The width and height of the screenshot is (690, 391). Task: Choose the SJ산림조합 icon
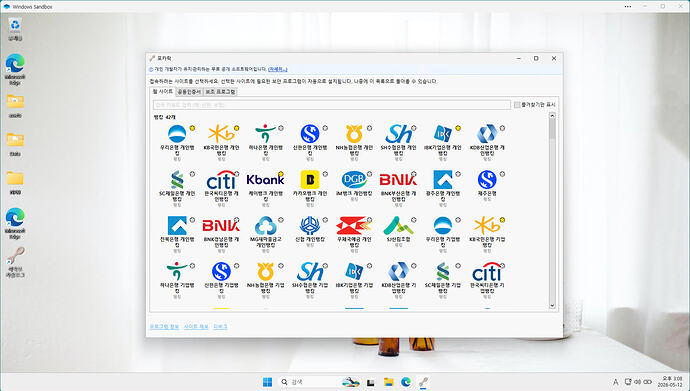(398, 226)
